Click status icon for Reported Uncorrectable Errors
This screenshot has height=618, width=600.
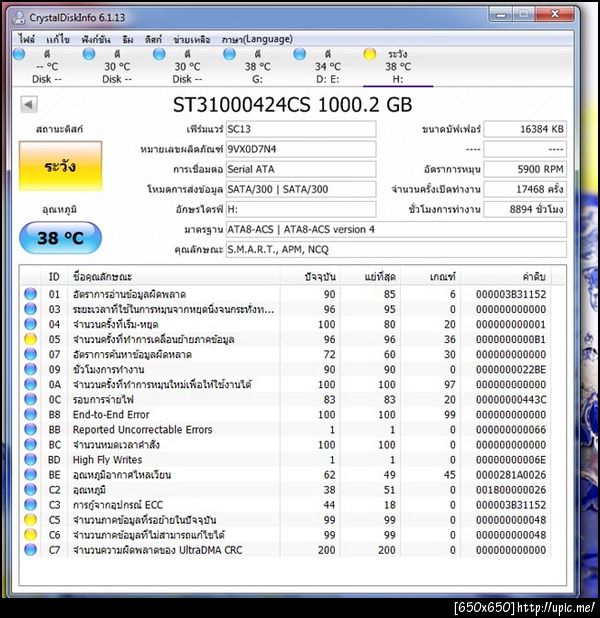coord(30,429)
